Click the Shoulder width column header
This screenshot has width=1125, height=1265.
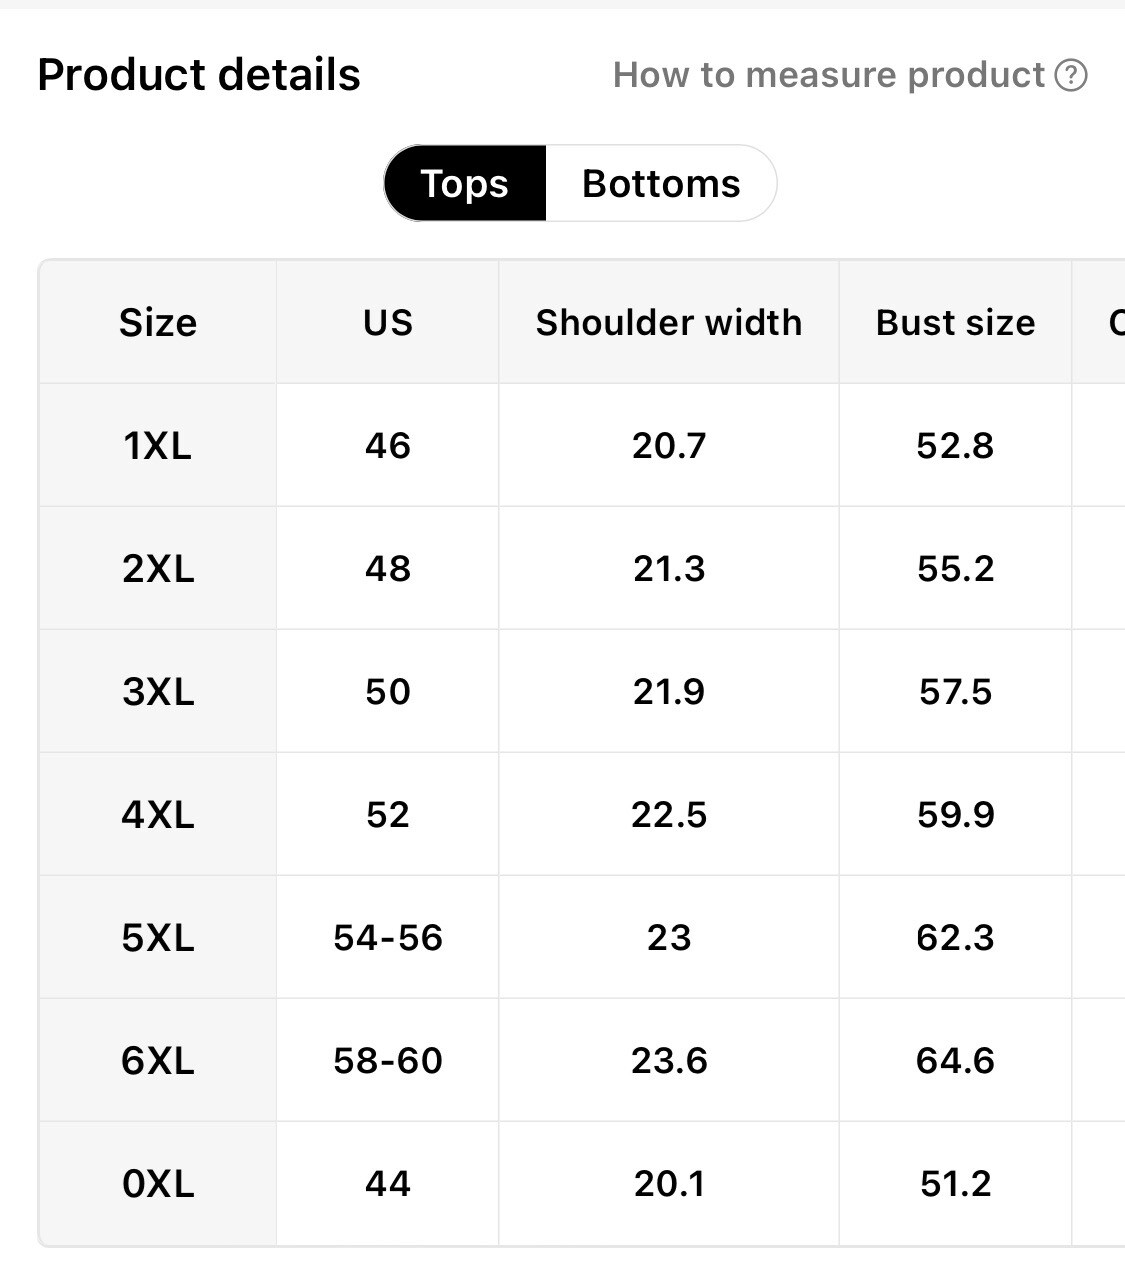click(x=669, y=322)
